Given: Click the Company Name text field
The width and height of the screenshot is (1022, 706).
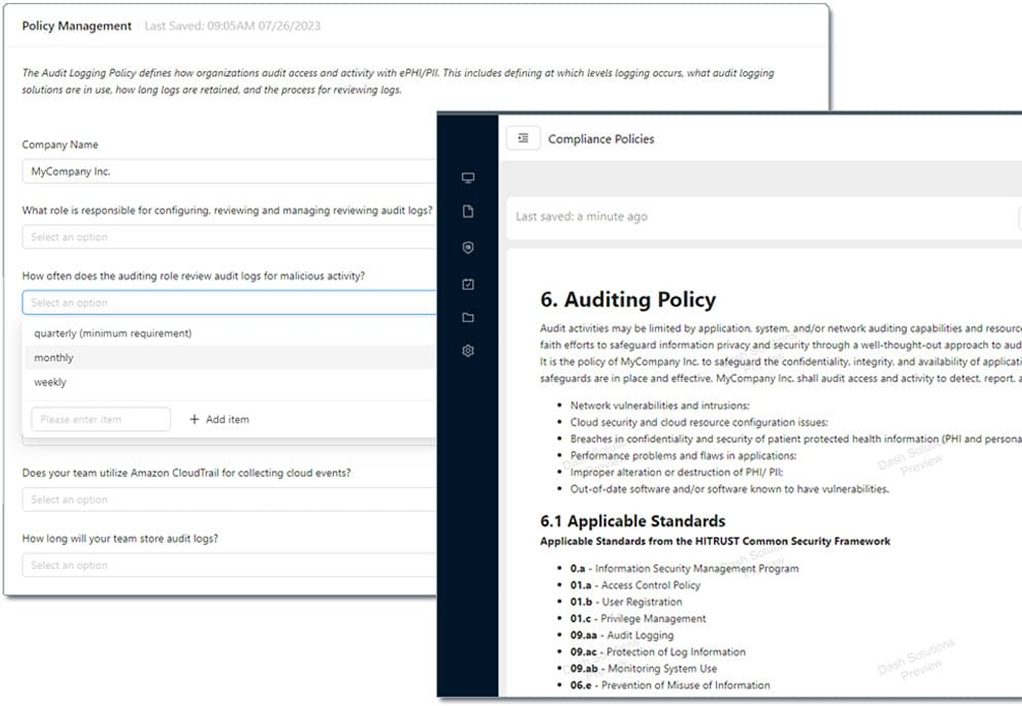Looking at the screenshot, I should [x=229, y=171].
